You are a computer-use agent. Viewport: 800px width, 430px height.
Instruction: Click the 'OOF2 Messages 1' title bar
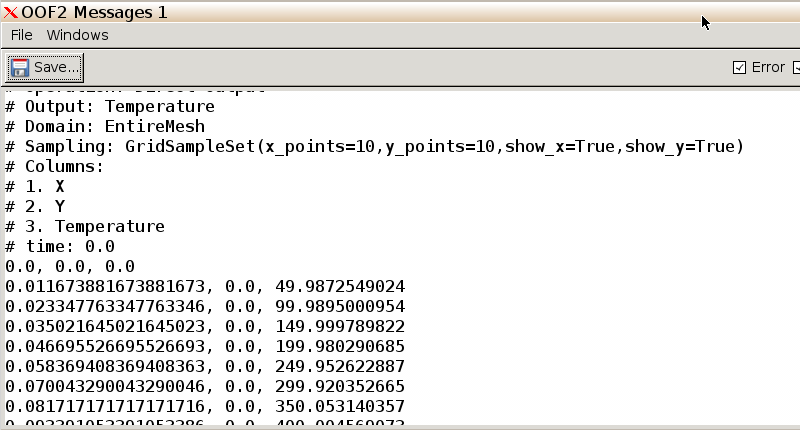400,12
